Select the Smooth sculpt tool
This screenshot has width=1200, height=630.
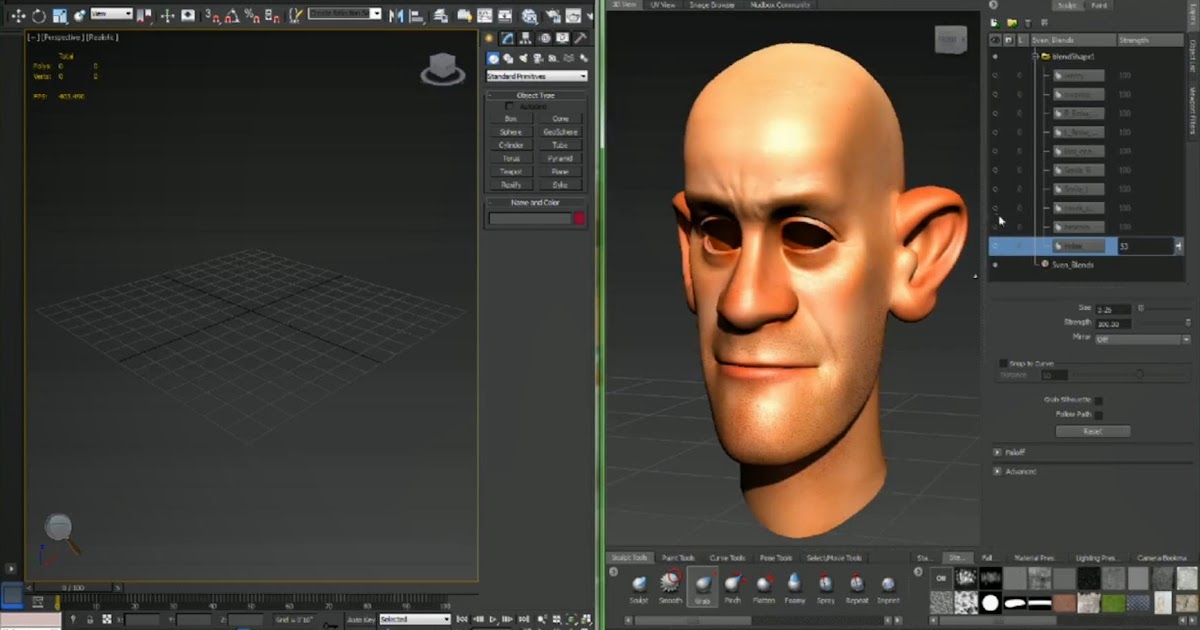point(671,585)
